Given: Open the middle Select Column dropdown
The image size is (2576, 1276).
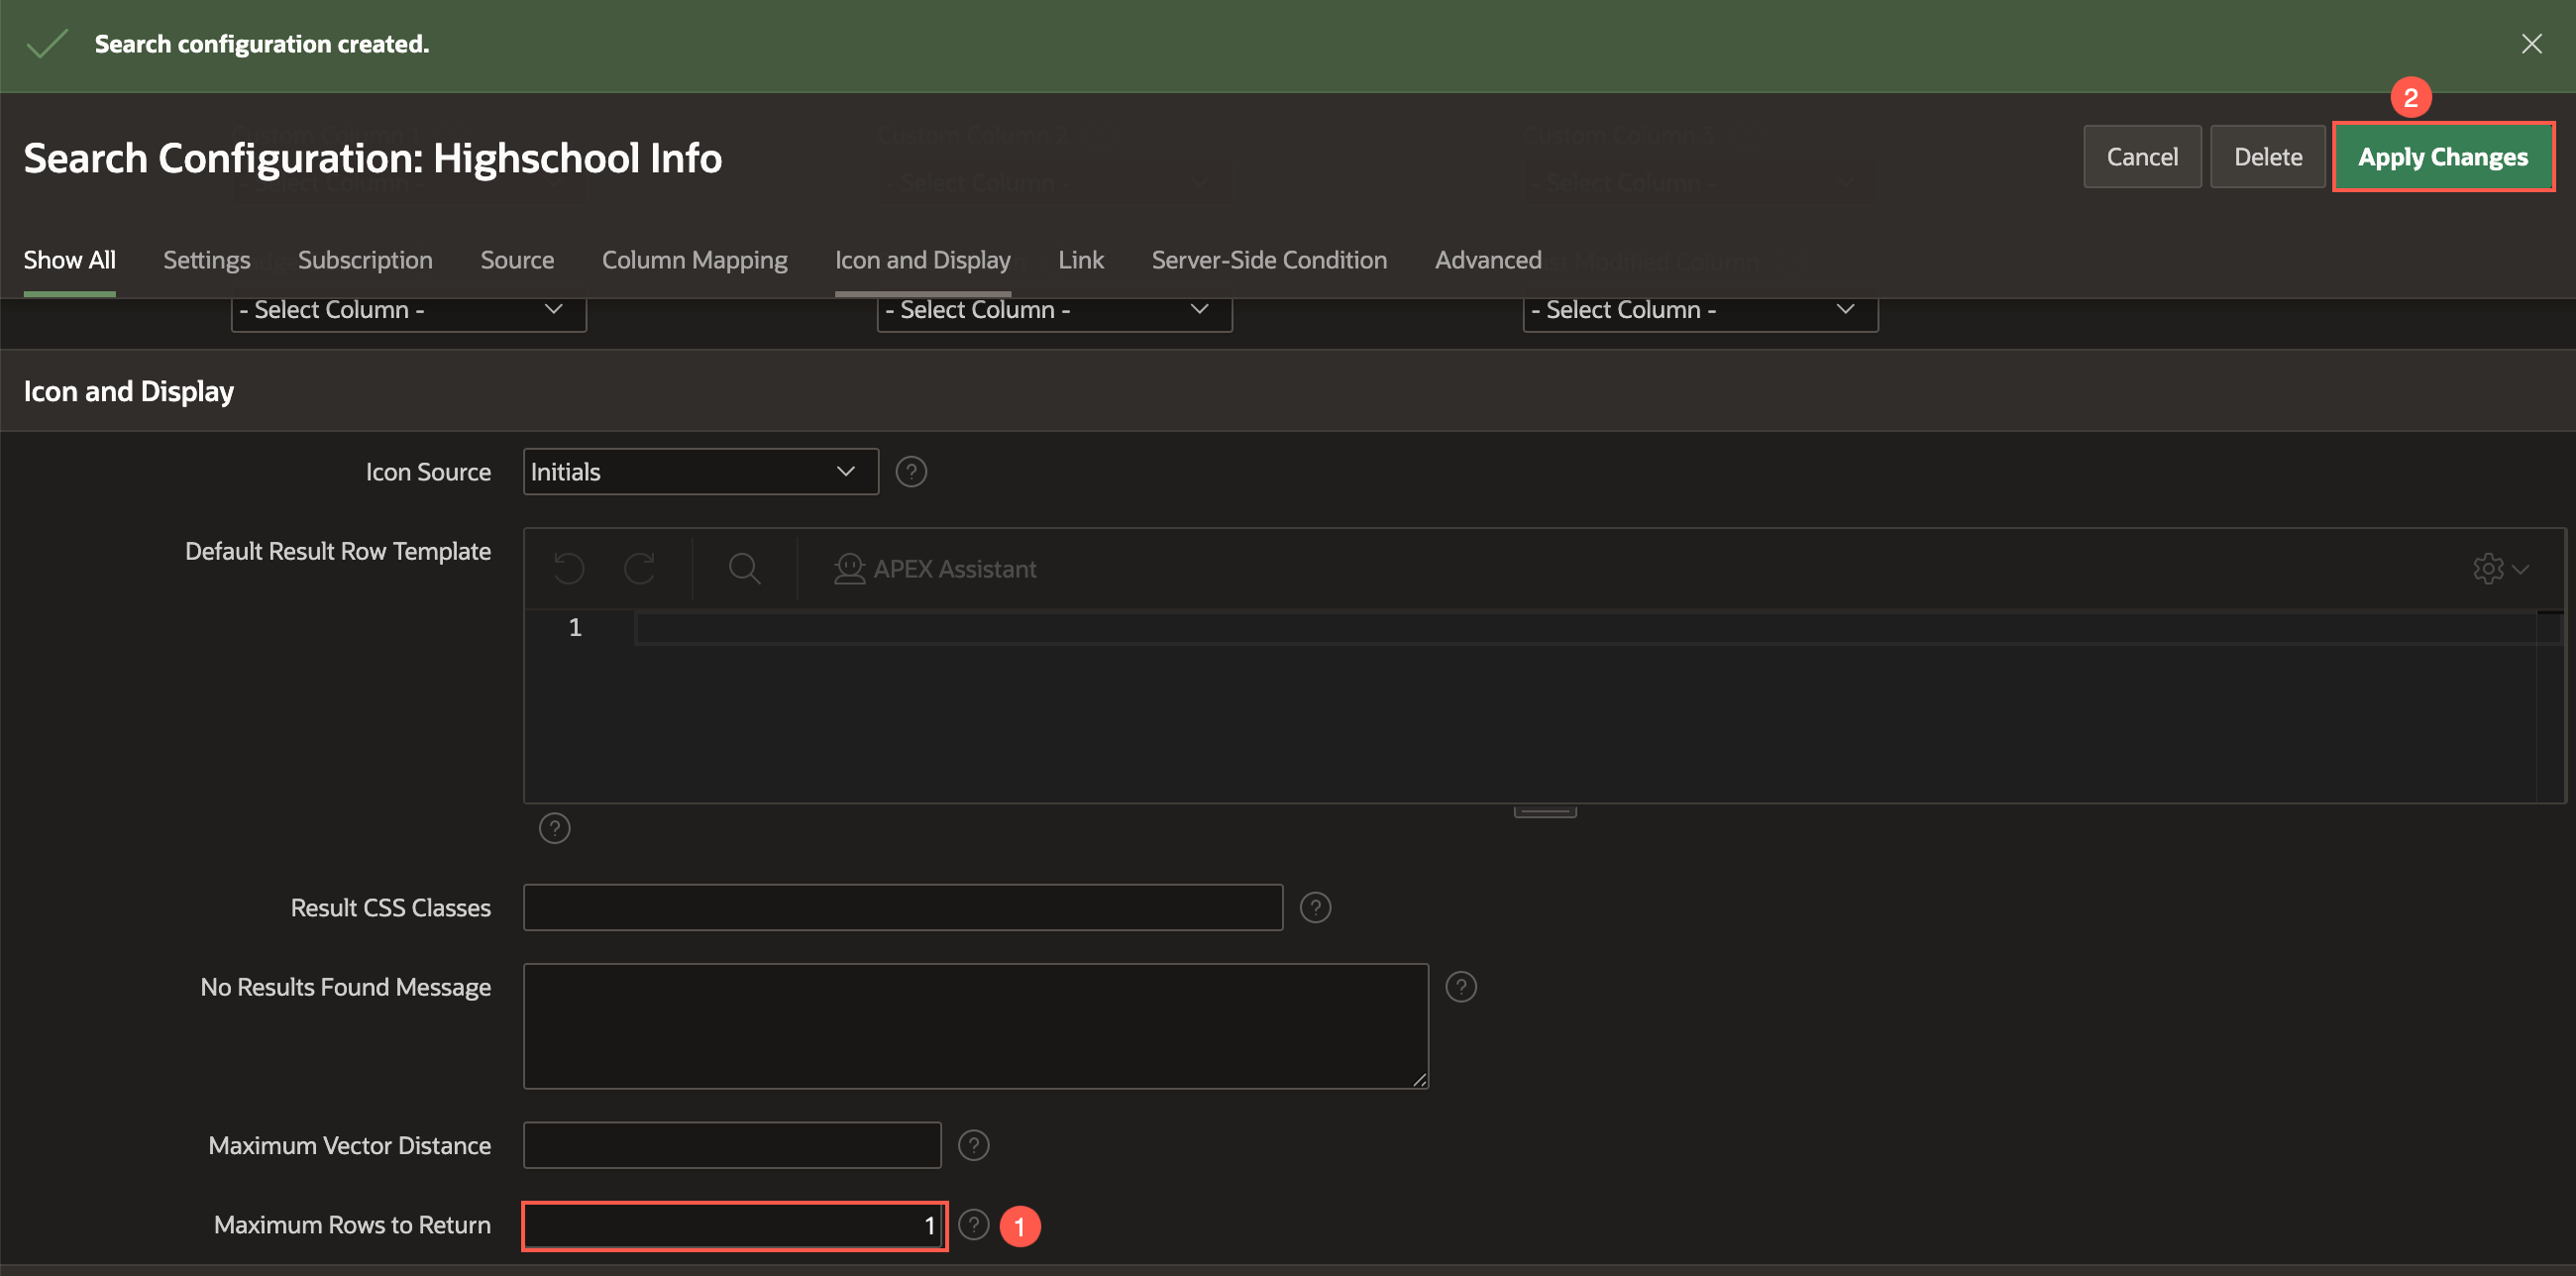Looking at the screenshot, I should click(x=1054, y=310).
